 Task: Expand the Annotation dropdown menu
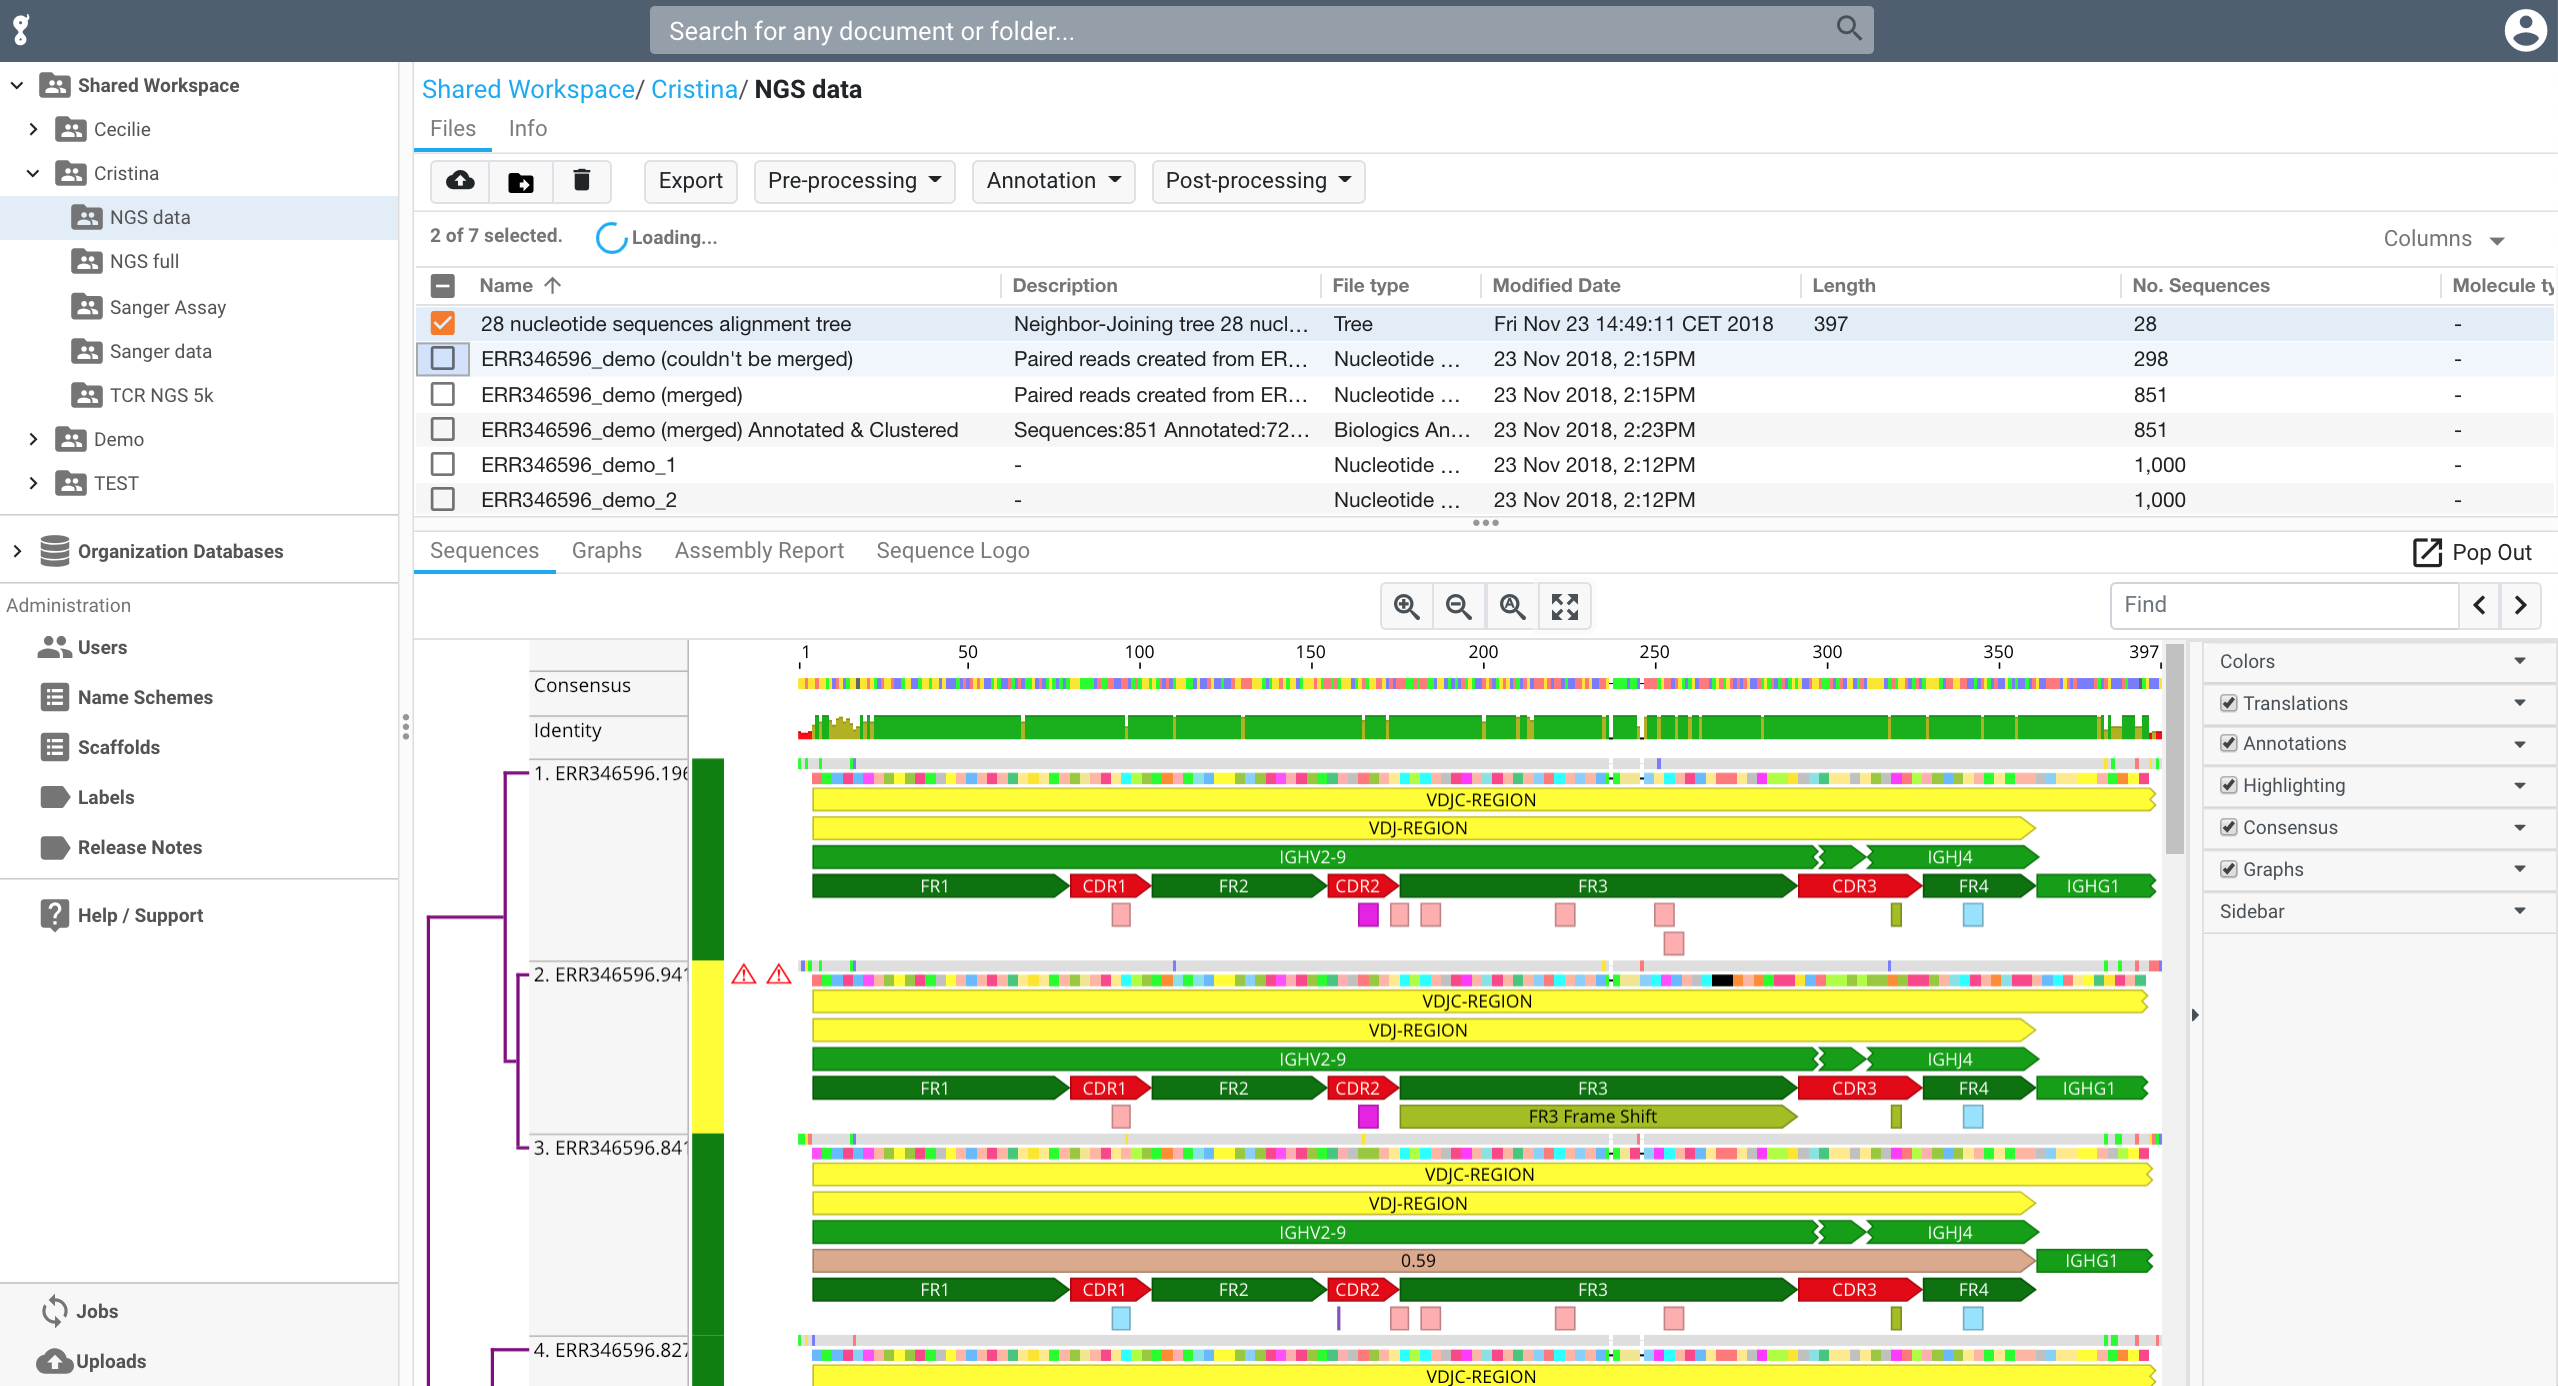(x=1053, y=179)
